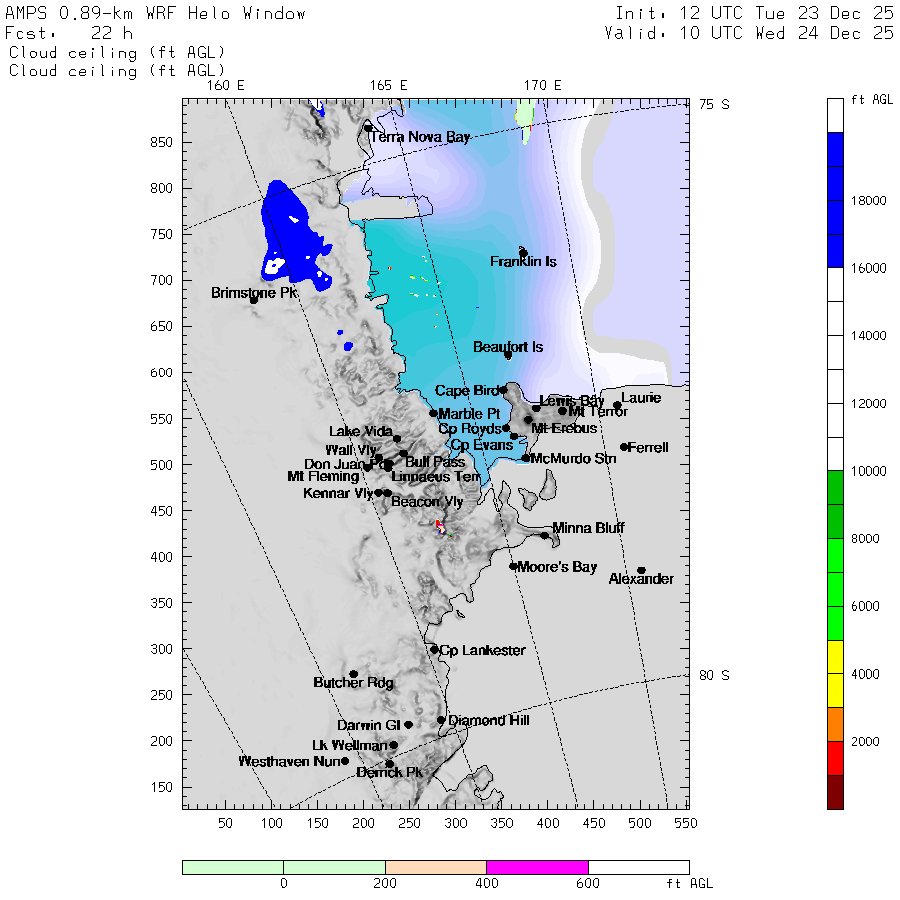900x900 pixels.
Task: Click the Derrick Pk label
Action: coord(389,773)
